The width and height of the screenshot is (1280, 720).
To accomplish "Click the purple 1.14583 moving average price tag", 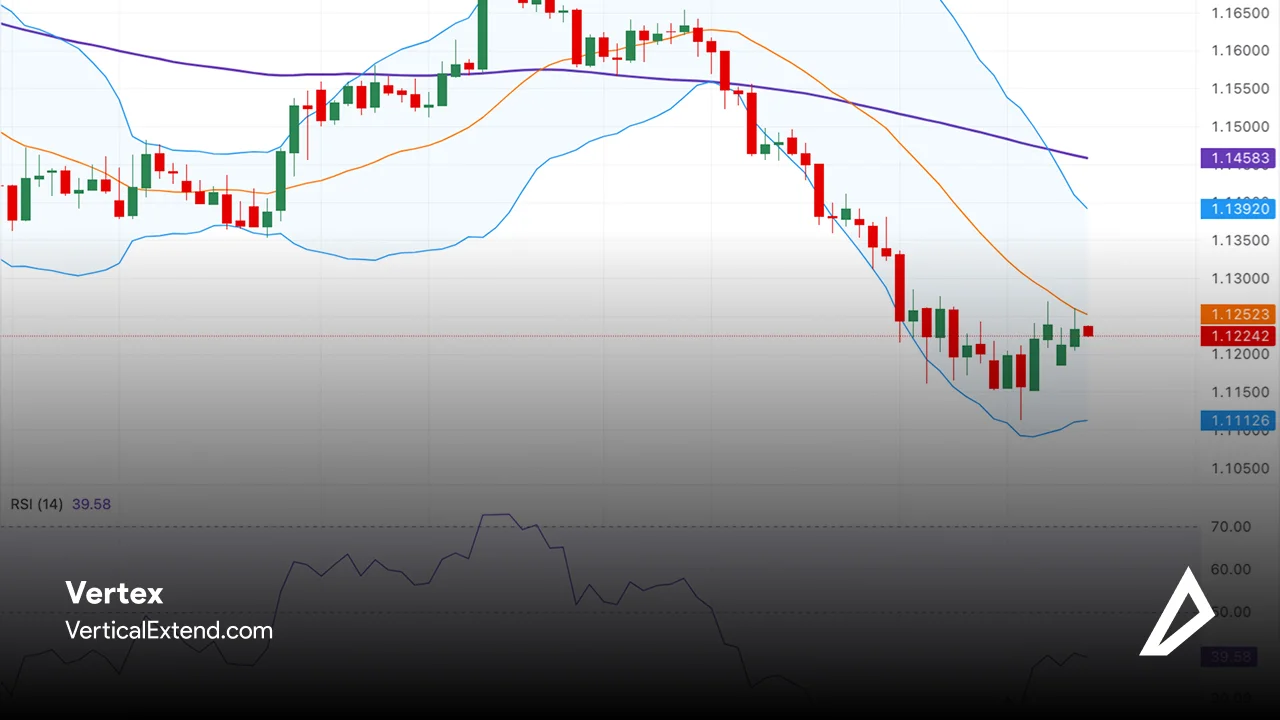I will point(1239,158).
